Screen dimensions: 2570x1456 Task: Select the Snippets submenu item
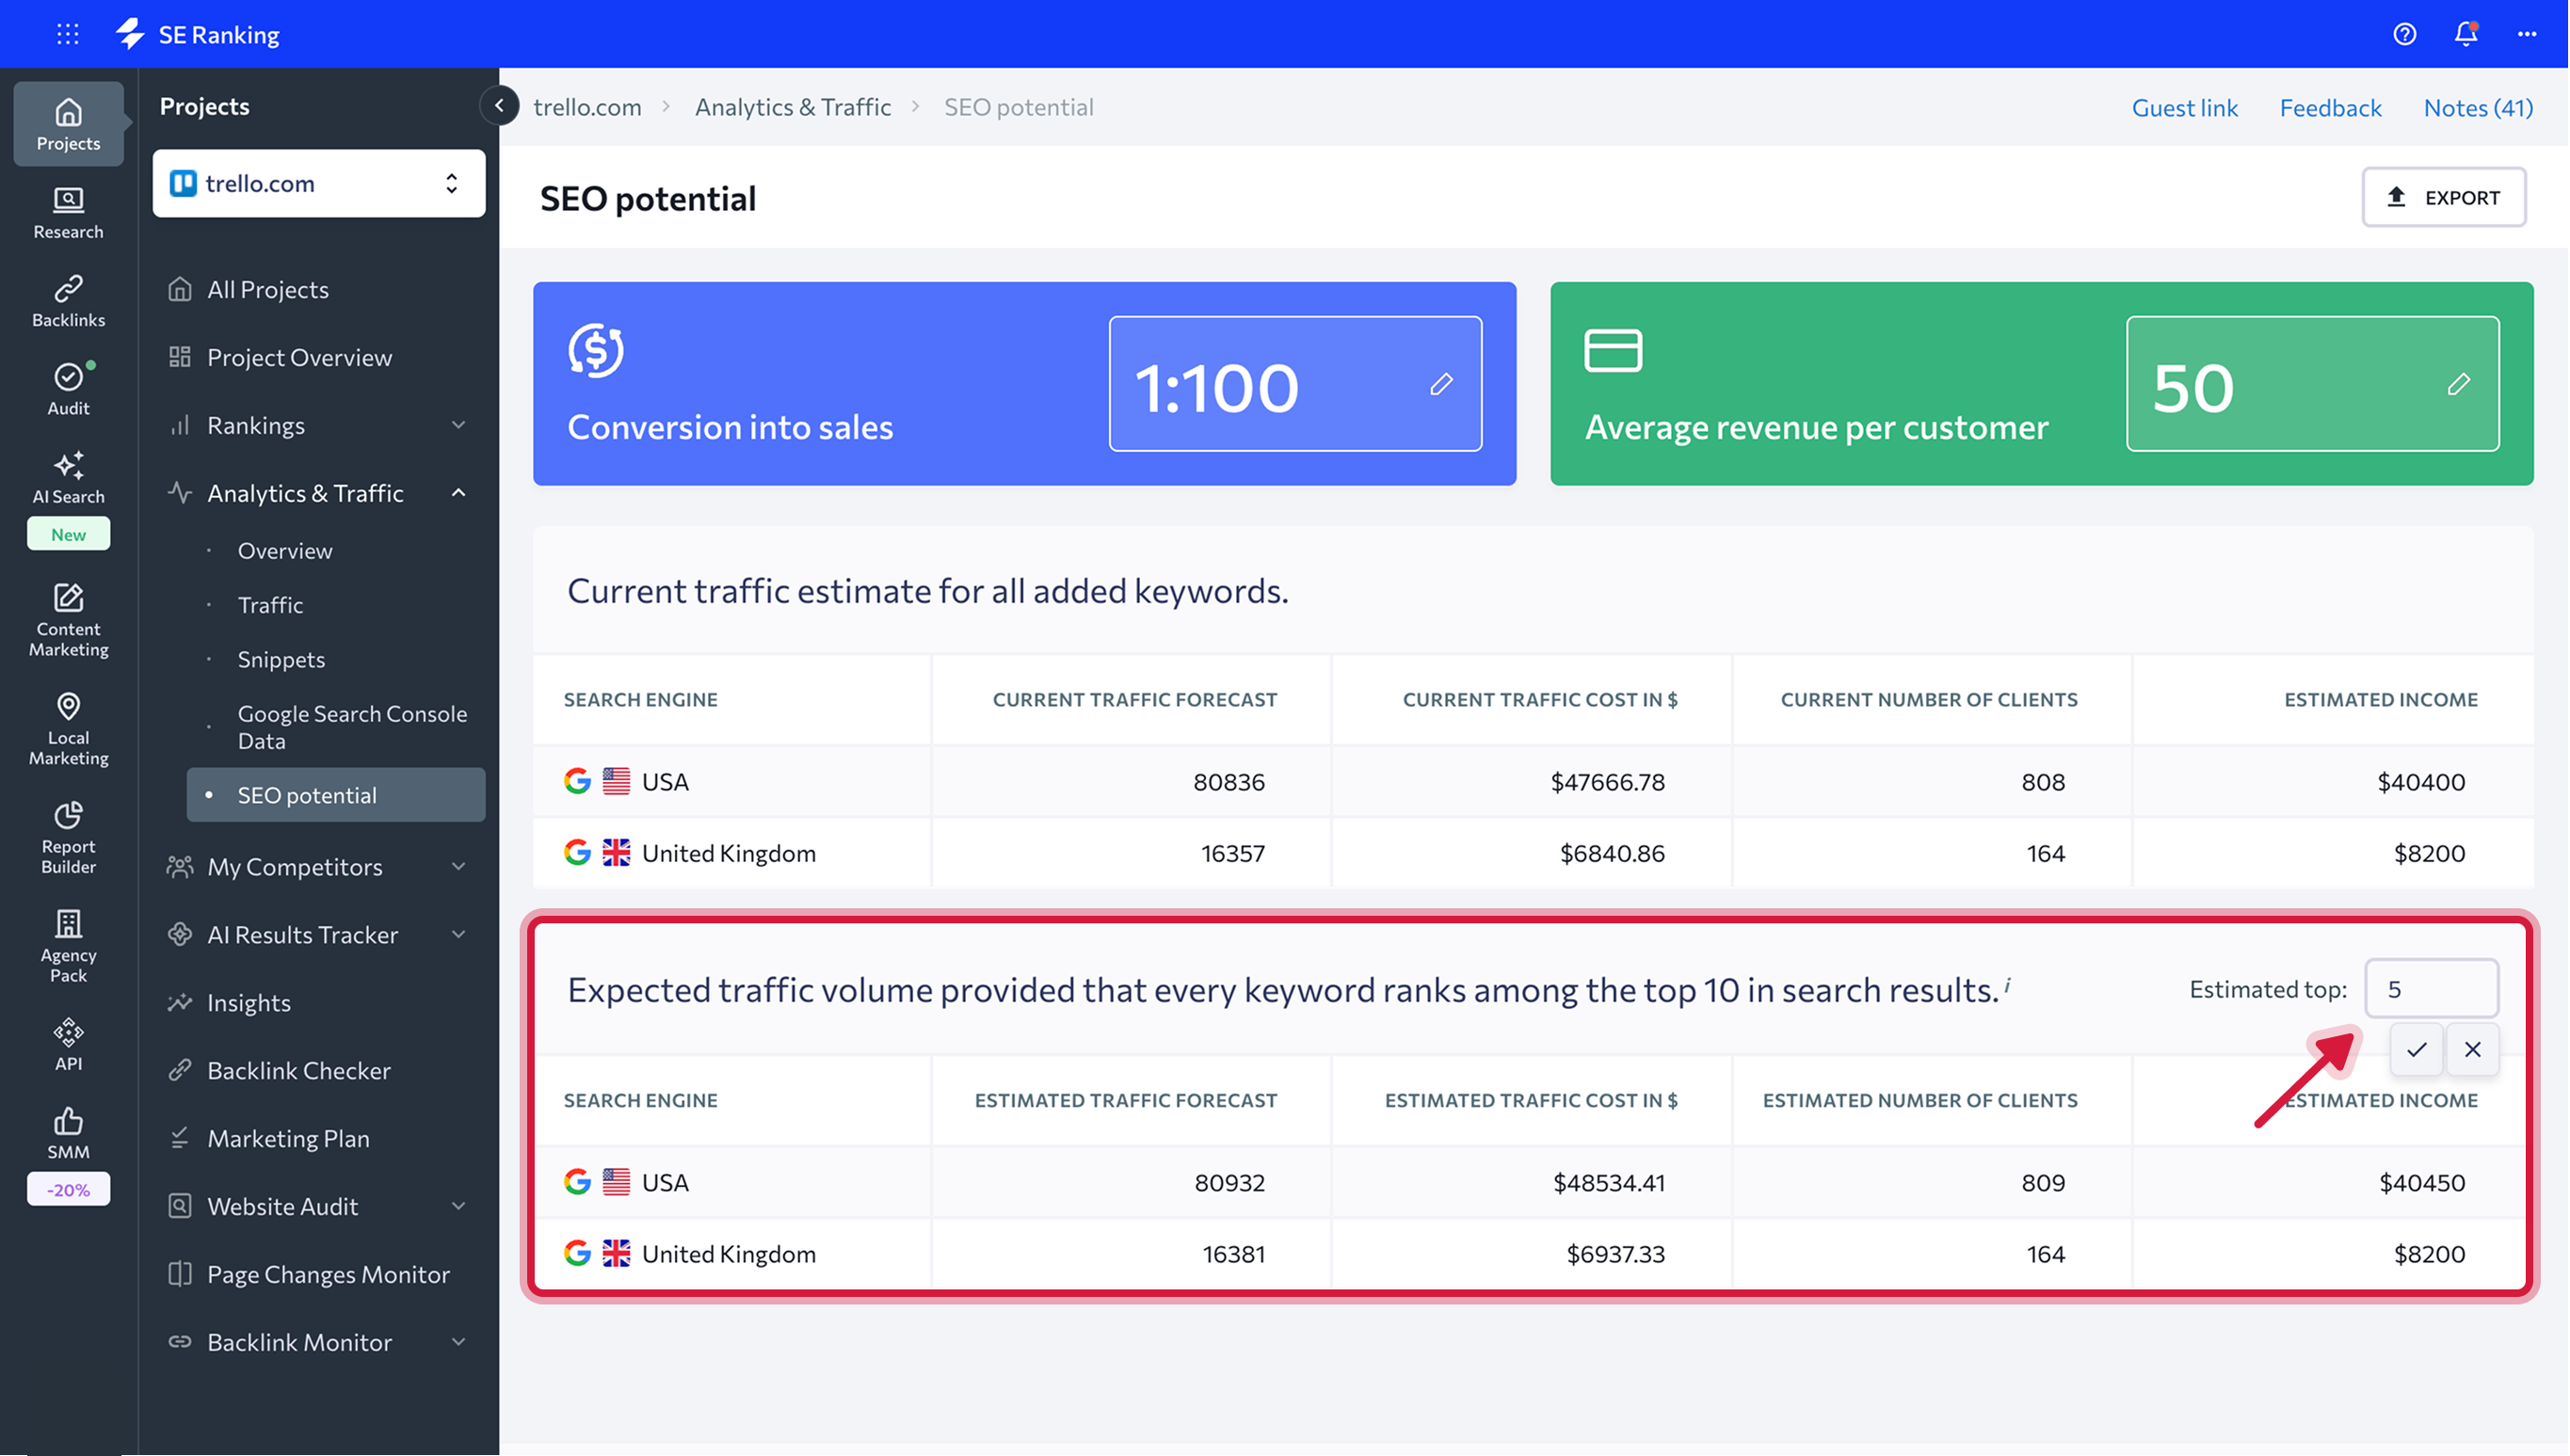pos(281,659)
